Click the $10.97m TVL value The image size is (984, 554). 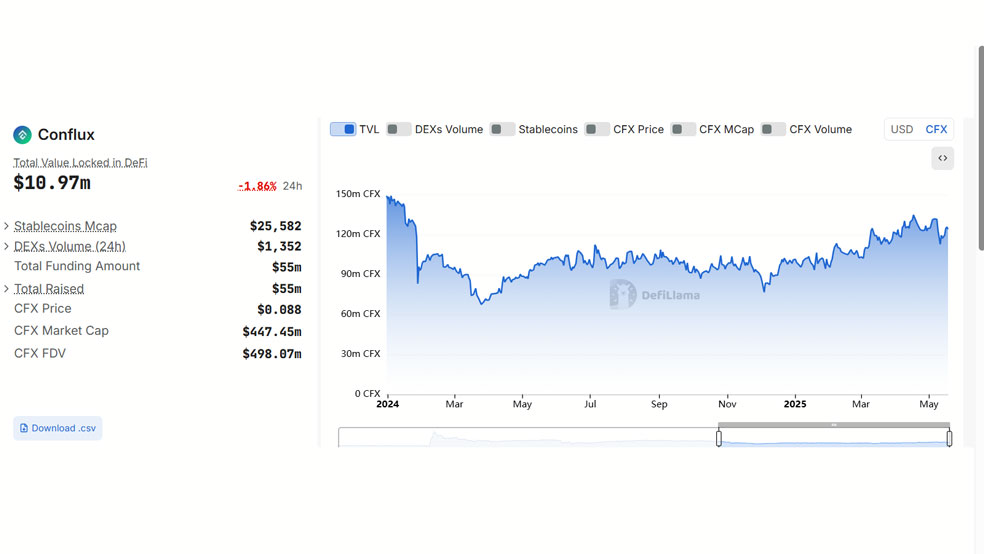tap(52, 183)
